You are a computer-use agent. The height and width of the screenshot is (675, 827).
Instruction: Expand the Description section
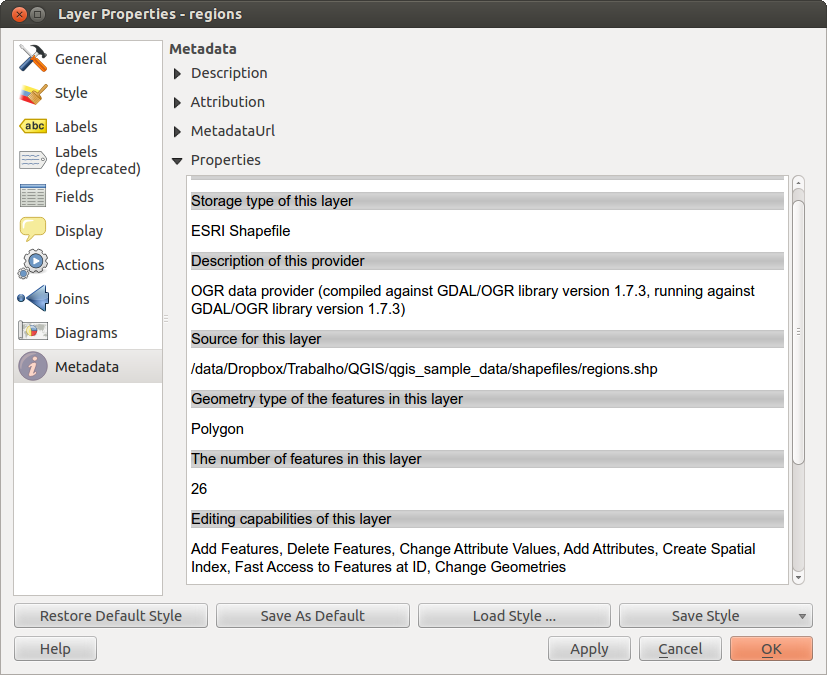(x=178, y=73)
